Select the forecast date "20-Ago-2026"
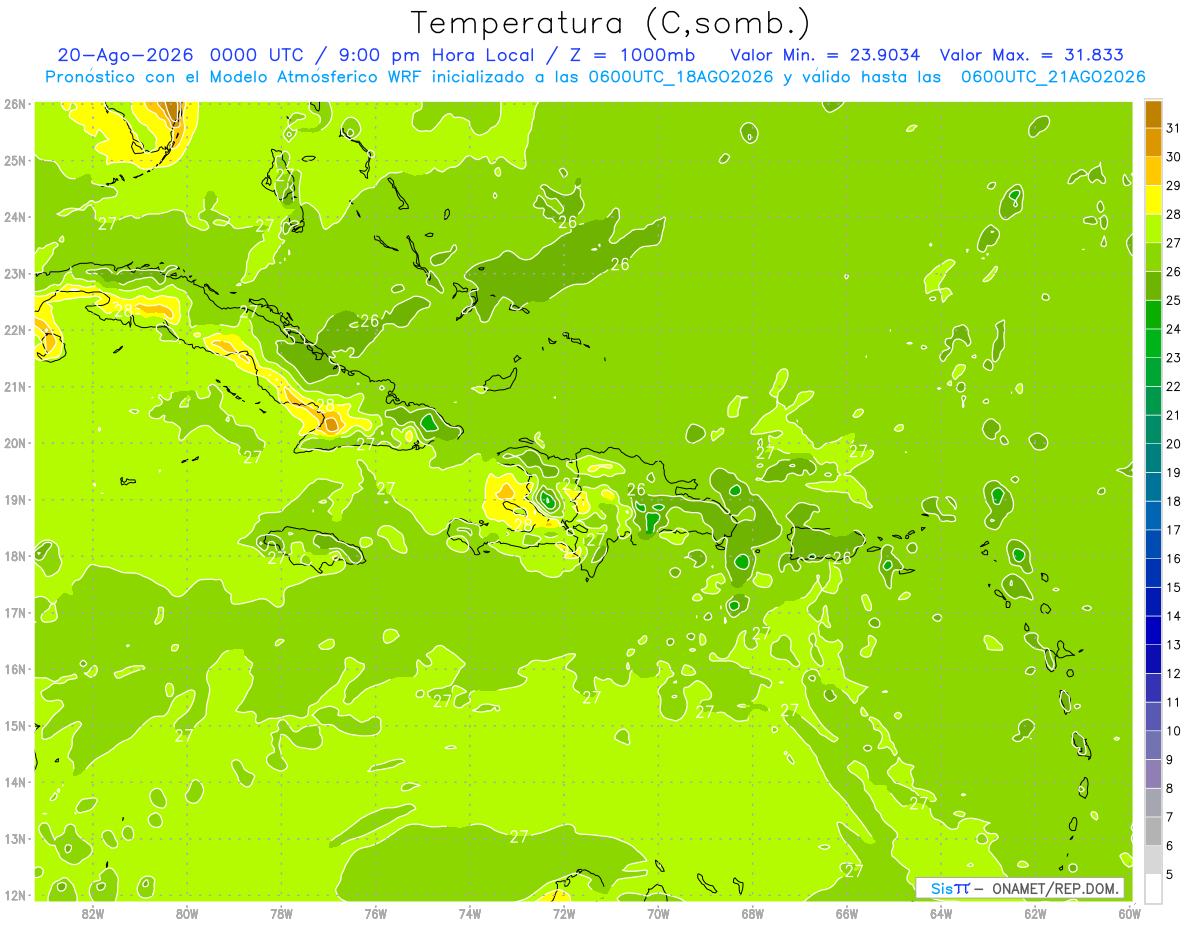The image size is (1200, 927). [x=128, y=55]
